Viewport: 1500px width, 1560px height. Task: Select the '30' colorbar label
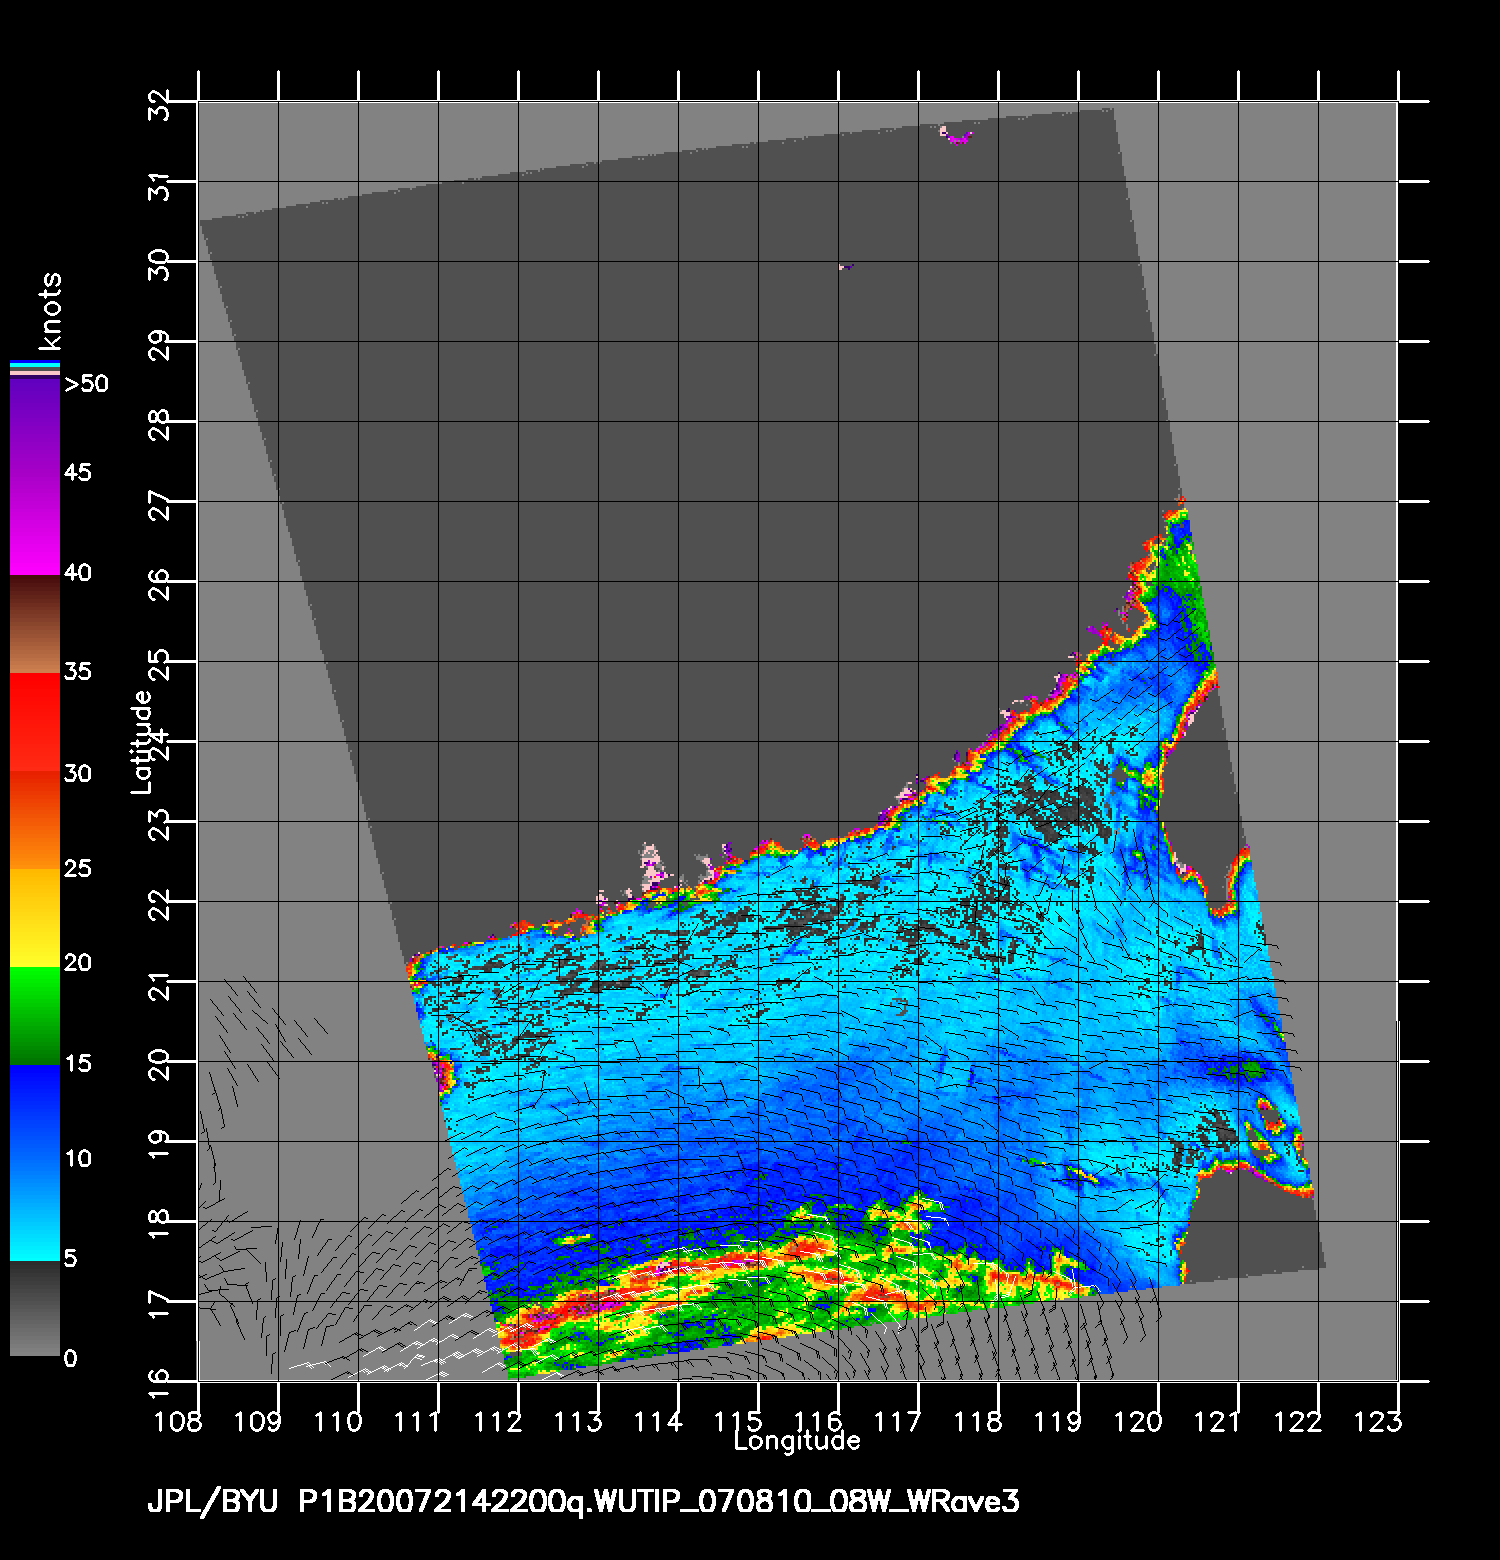tap(78, 774)
